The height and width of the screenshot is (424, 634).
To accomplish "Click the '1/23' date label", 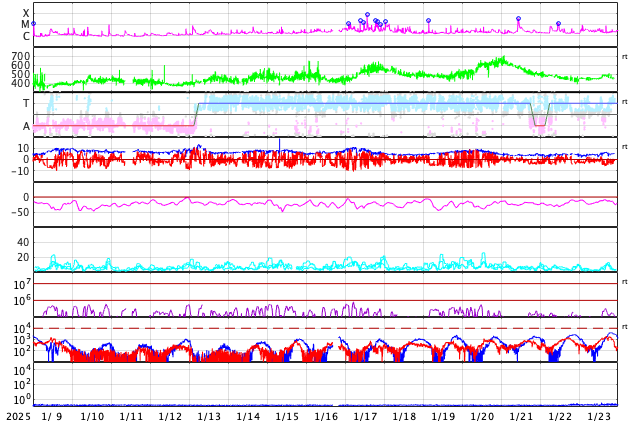I will click(599, 417).
